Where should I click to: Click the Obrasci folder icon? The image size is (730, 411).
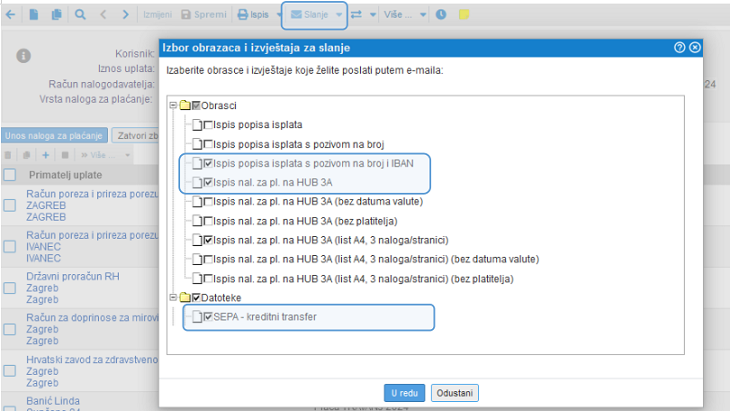pos(185,105)
